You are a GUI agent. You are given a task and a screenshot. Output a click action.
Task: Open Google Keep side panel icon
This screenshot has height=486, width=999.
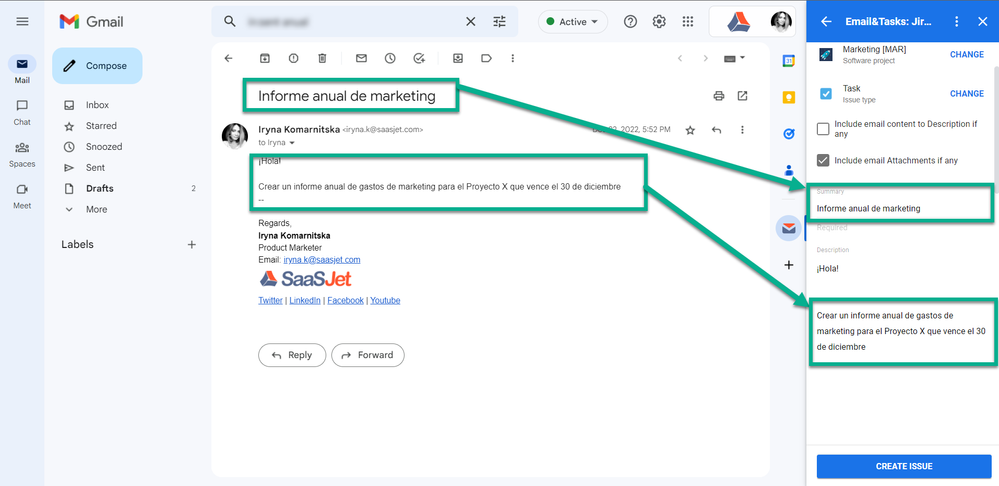(x=789, y=97)
